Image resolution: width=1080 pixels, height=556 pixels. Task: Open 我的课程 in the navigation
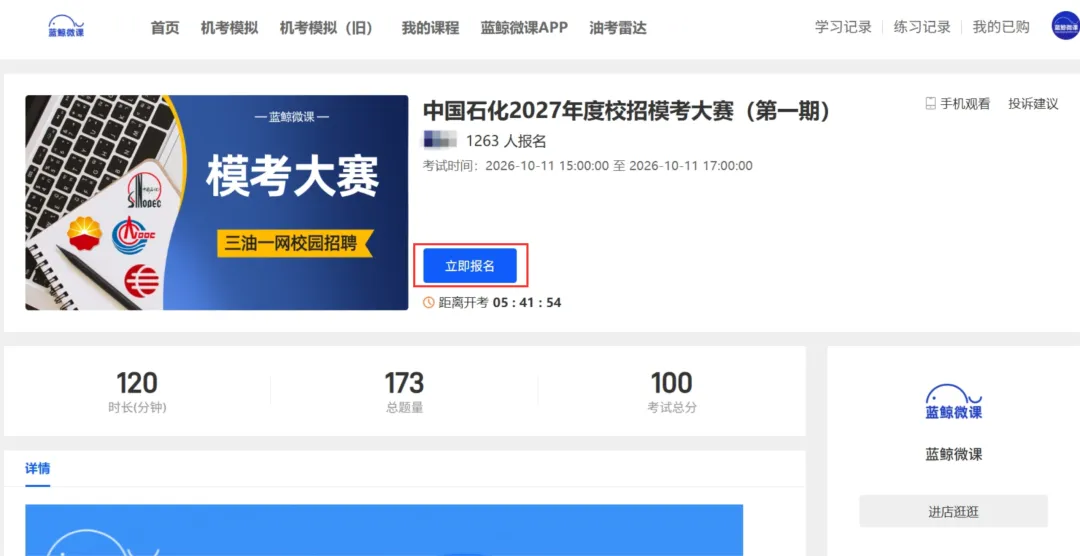tap(430, 28)
